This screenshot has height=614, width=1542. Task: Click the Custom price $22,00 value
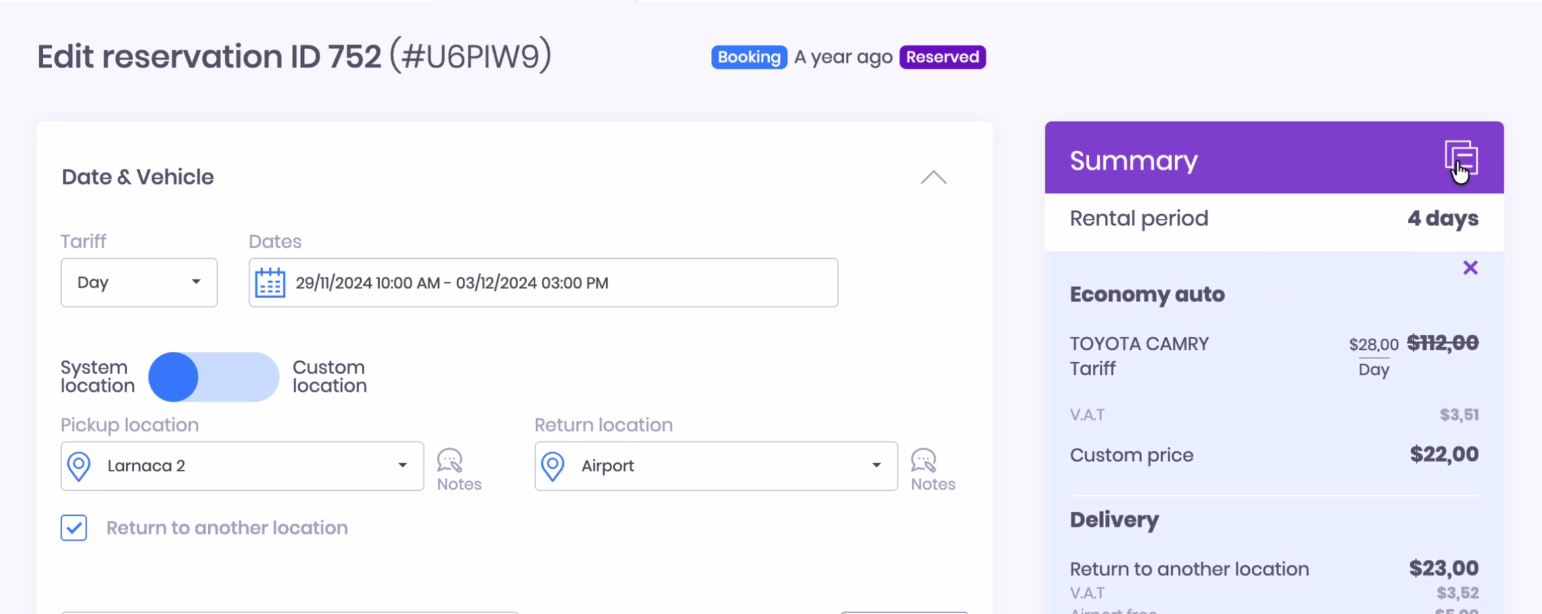[1444, 455]
